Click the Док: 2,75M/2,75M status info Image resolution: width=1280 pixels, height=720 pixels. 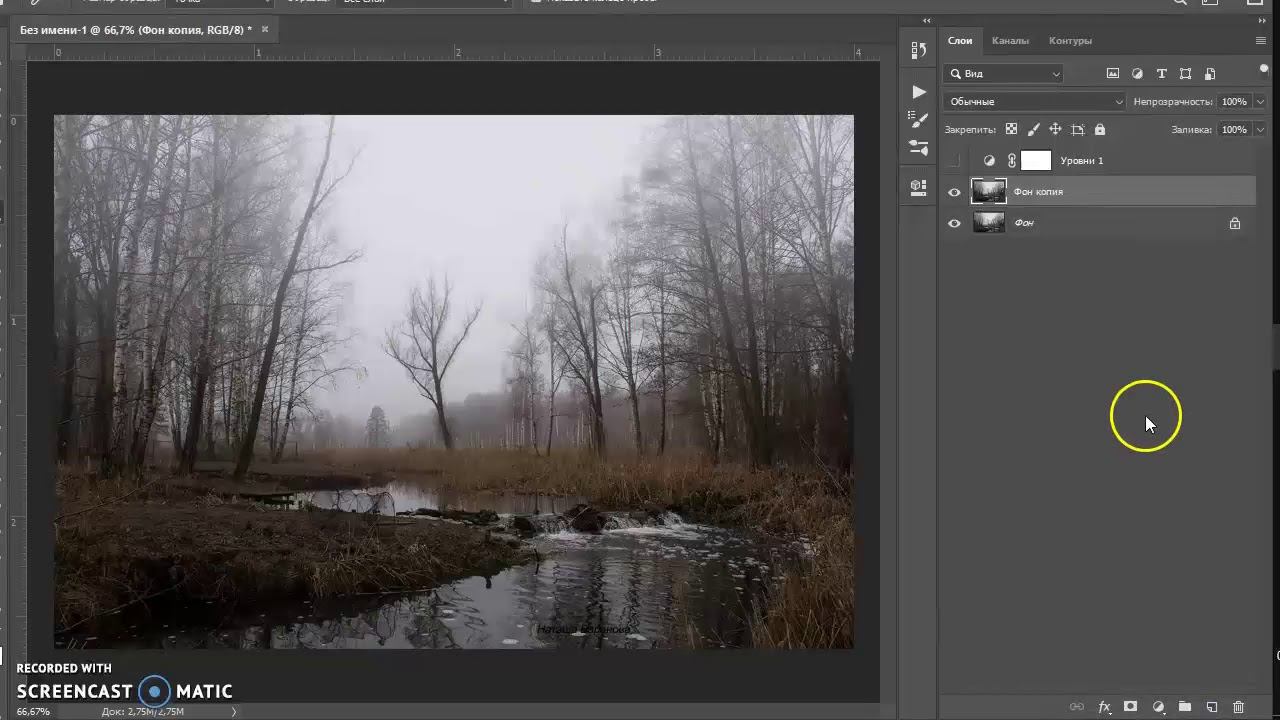point(143,712)
